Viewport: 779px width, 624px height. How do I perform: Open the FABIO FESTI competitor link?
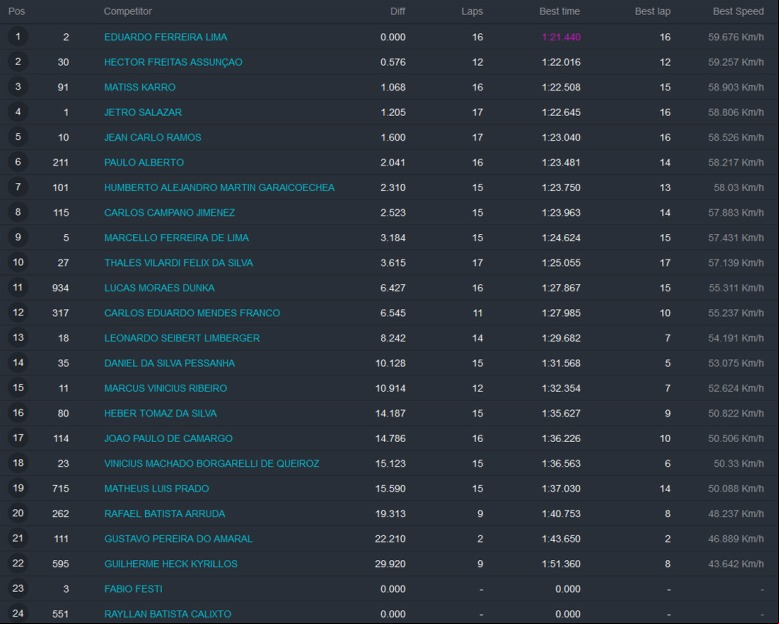[133, 589]
